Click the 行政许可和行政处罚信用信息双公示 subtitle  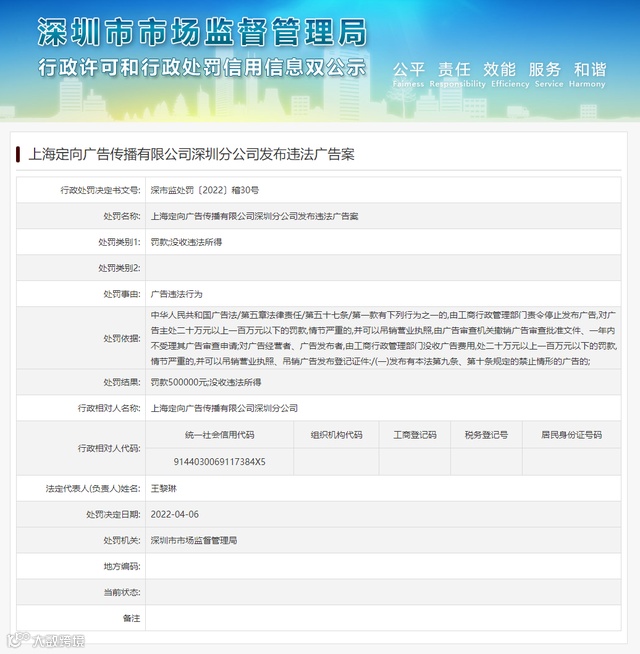point(202,67)
